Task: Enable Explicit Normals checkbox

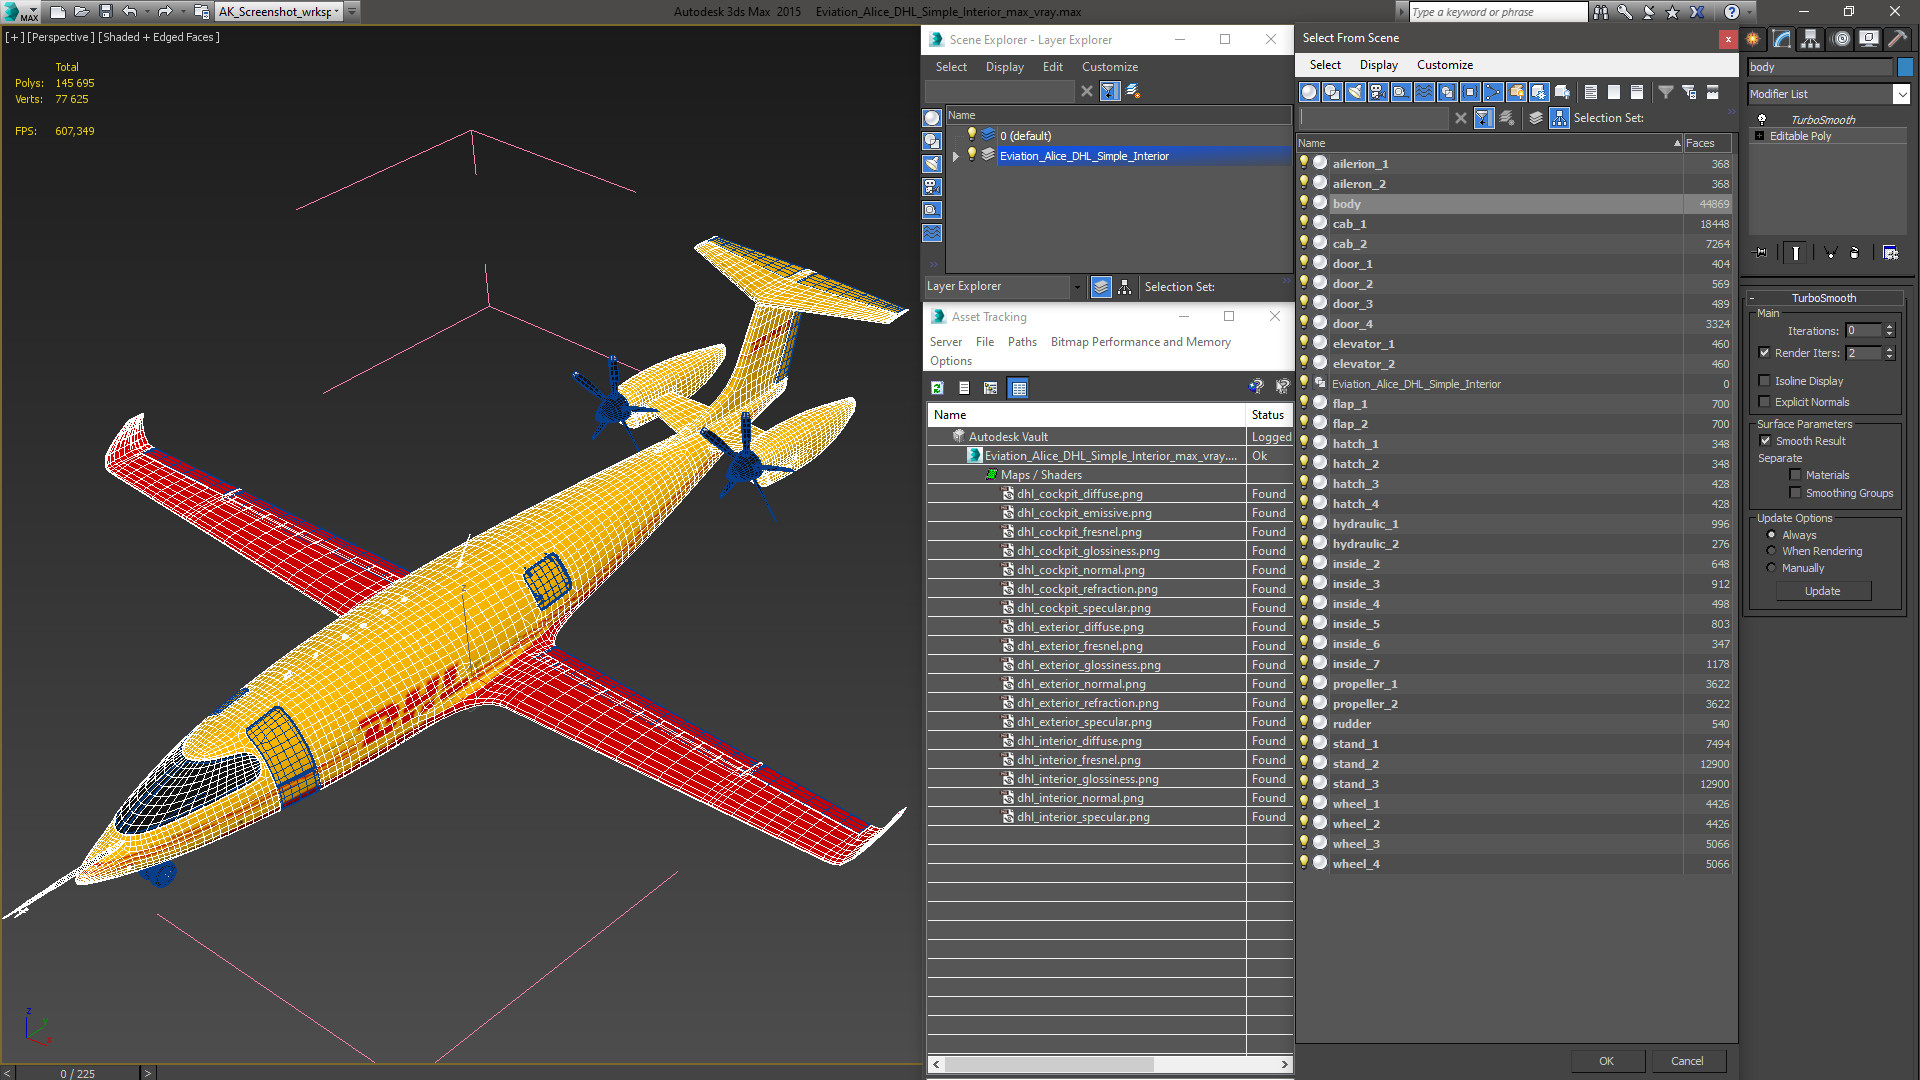Action: [x=1765, y=402]
